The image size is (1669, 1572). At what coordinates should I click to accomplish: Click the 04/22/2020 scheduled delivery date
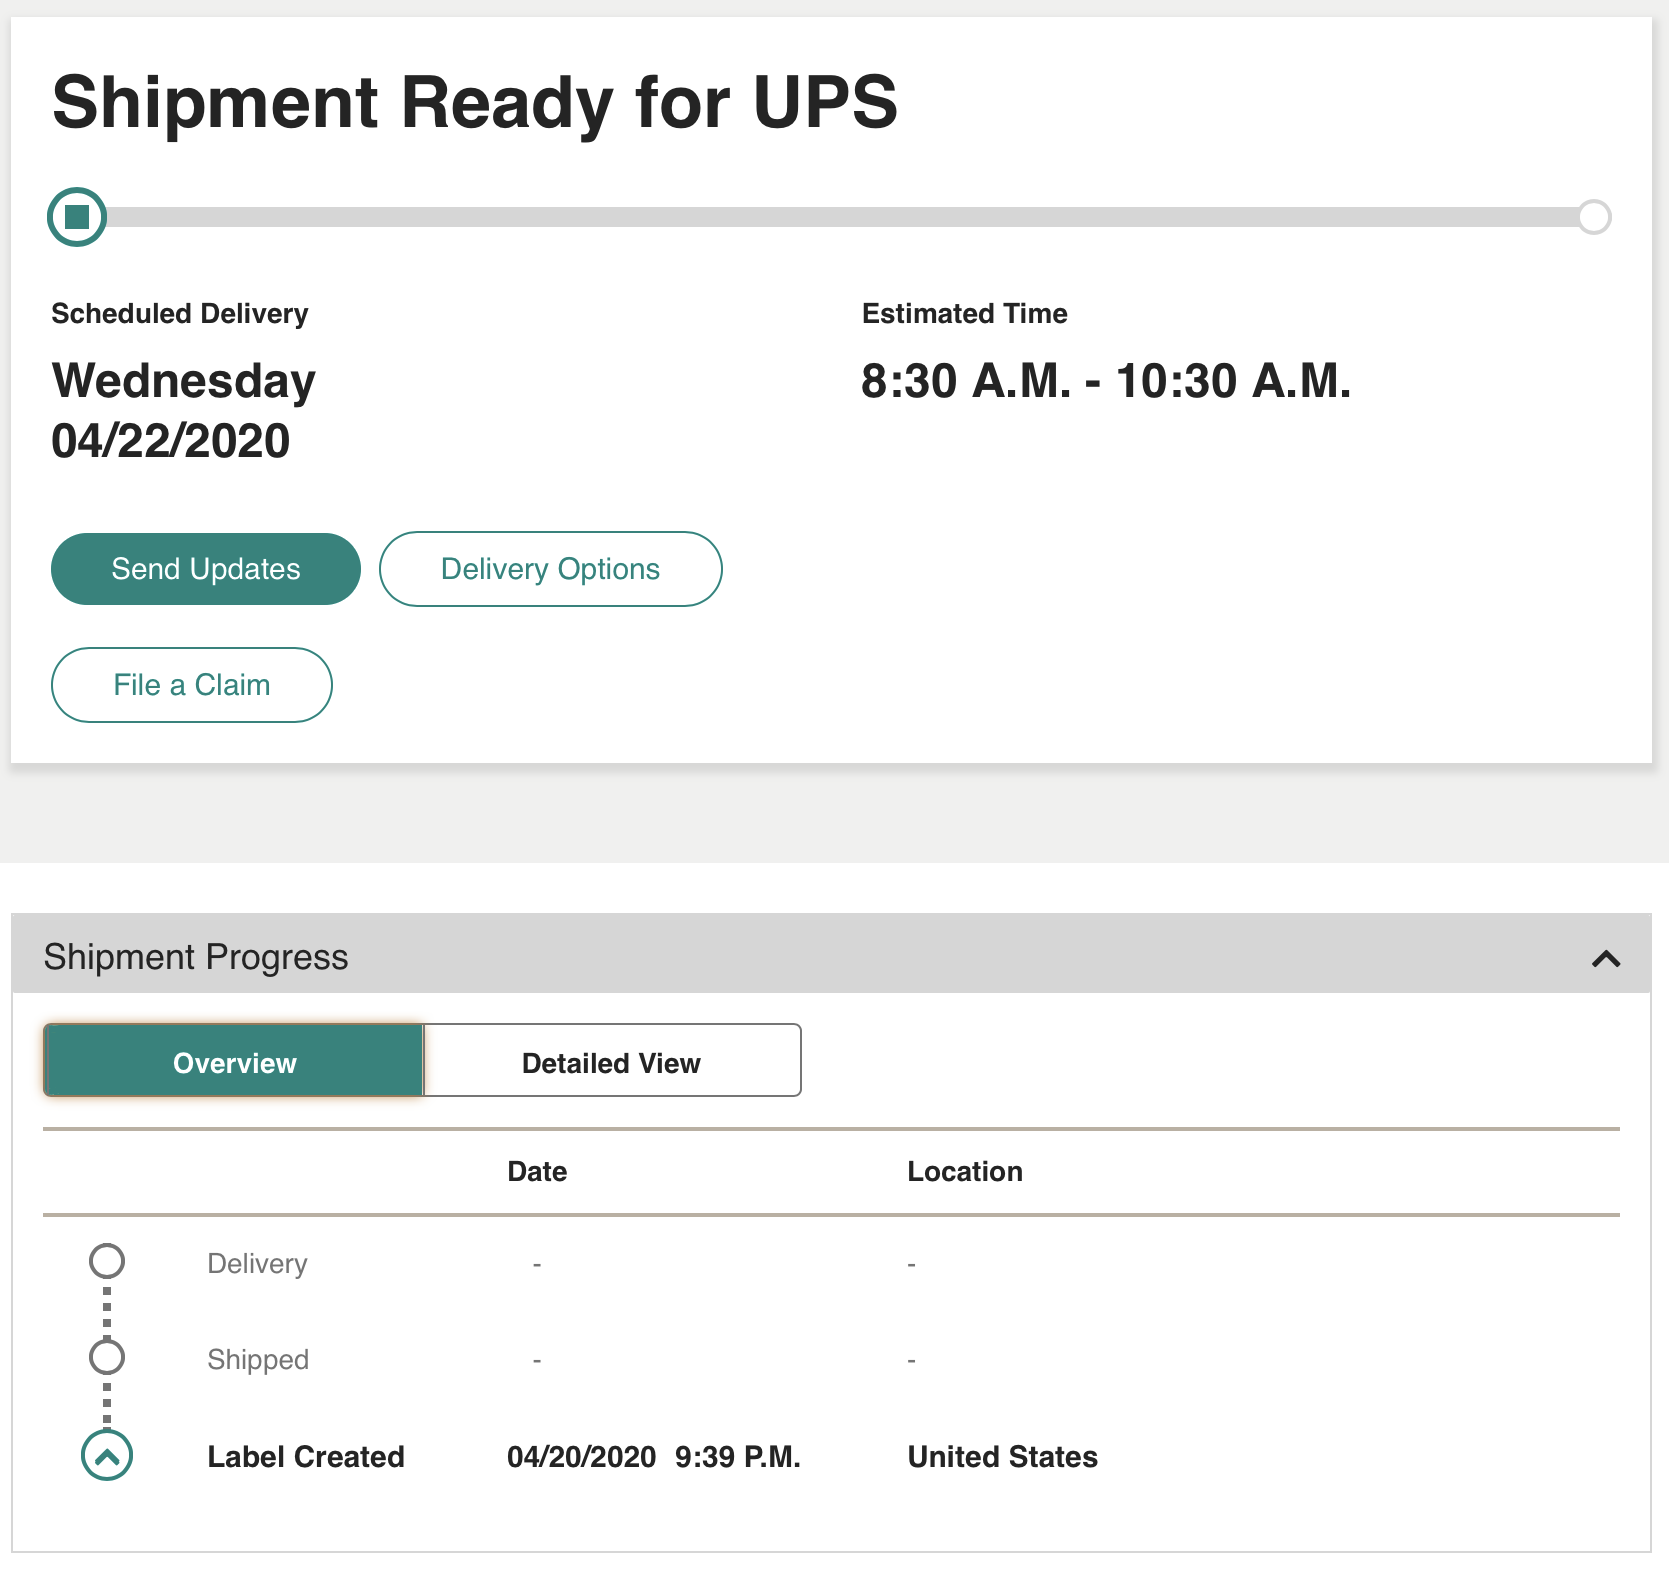[x=171, y=441]
